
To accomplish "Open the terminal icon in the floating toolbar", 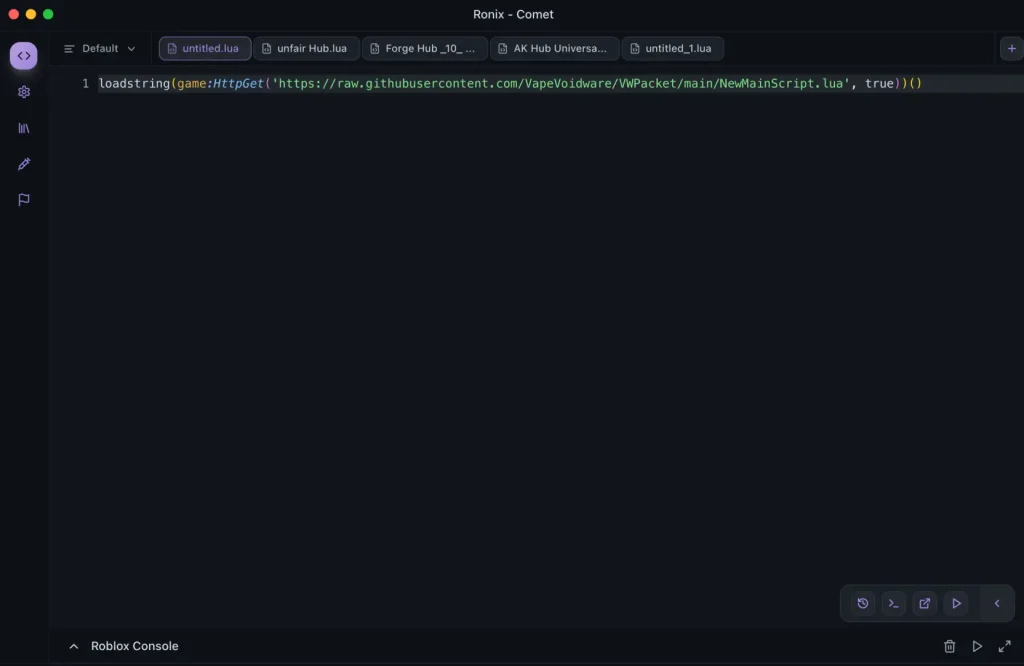I will click(893, 603).
